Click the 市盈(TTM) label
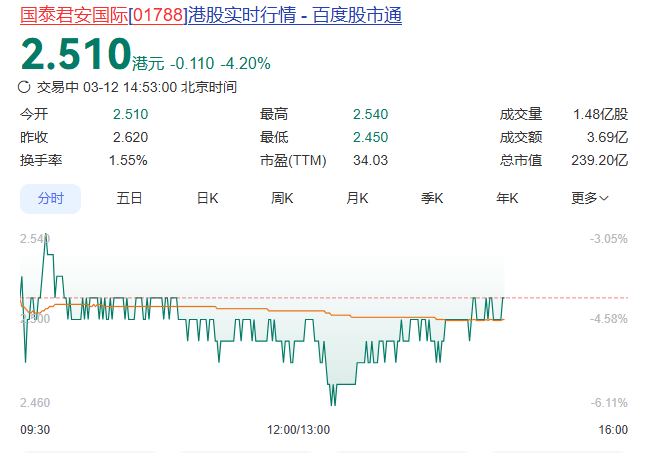Viewport: 657px width, 453px height. (x=293, y=160)
